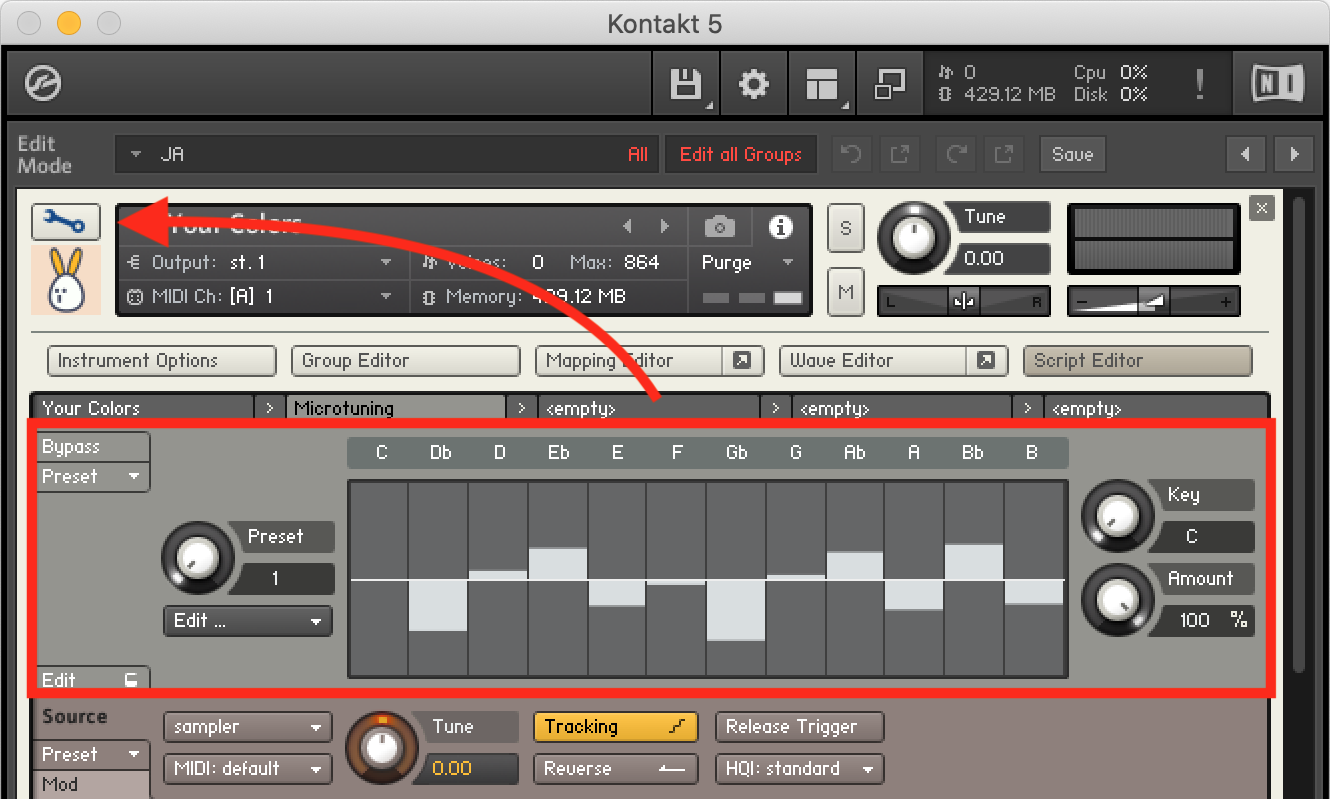Click the info 'i' icon
The height and width of the screenshot is (799, 1330).
(x=780, y=227)
